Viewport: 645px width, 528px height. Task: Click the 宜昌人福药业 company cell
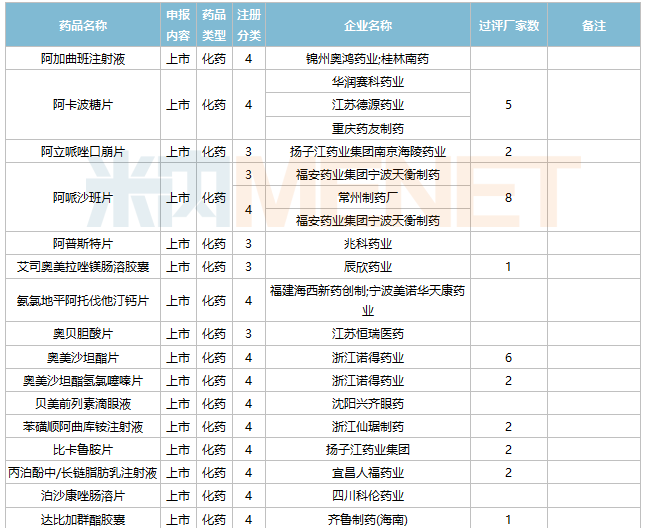click(368, 472)
